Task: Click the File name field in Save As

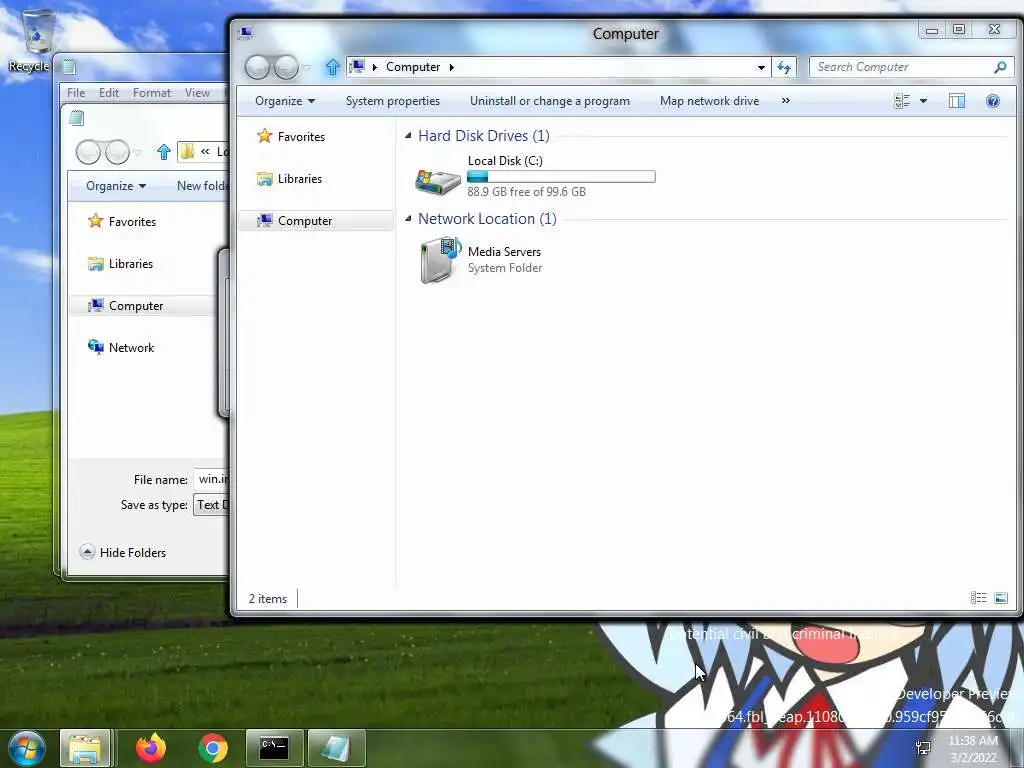Action: click(x=211, y=479)
